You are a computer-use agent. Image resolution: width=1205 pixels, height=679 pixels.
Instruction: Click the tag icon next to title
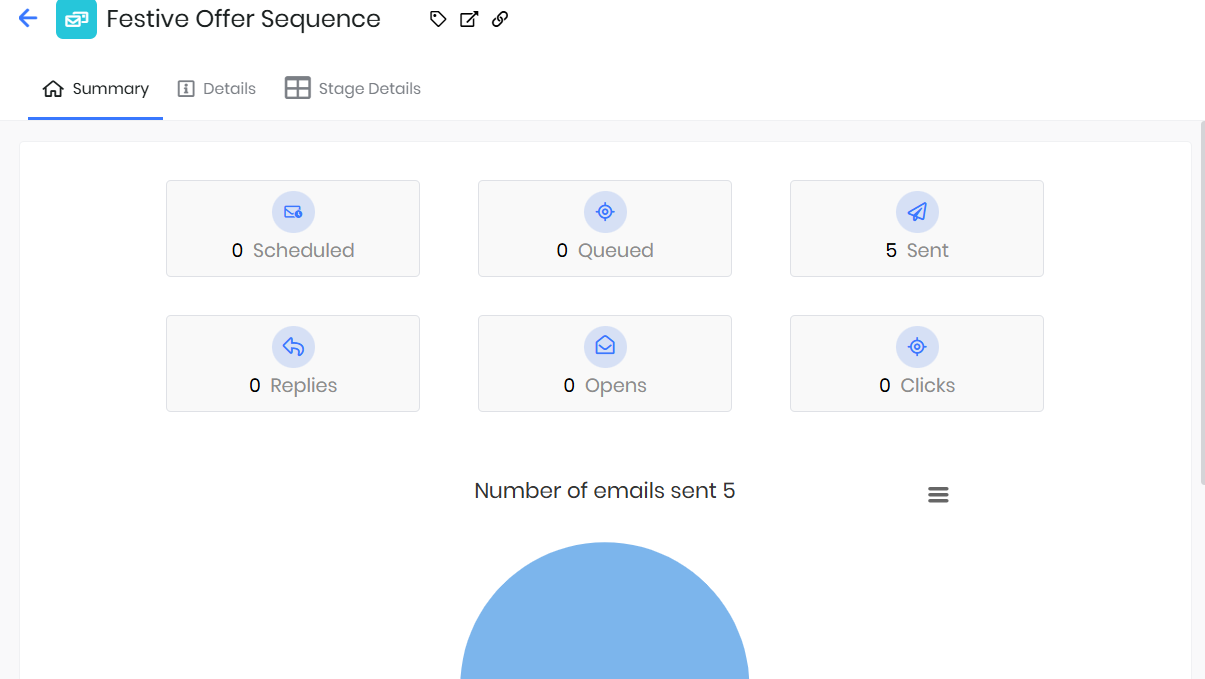pyautogui.click(x=438, y=19)
